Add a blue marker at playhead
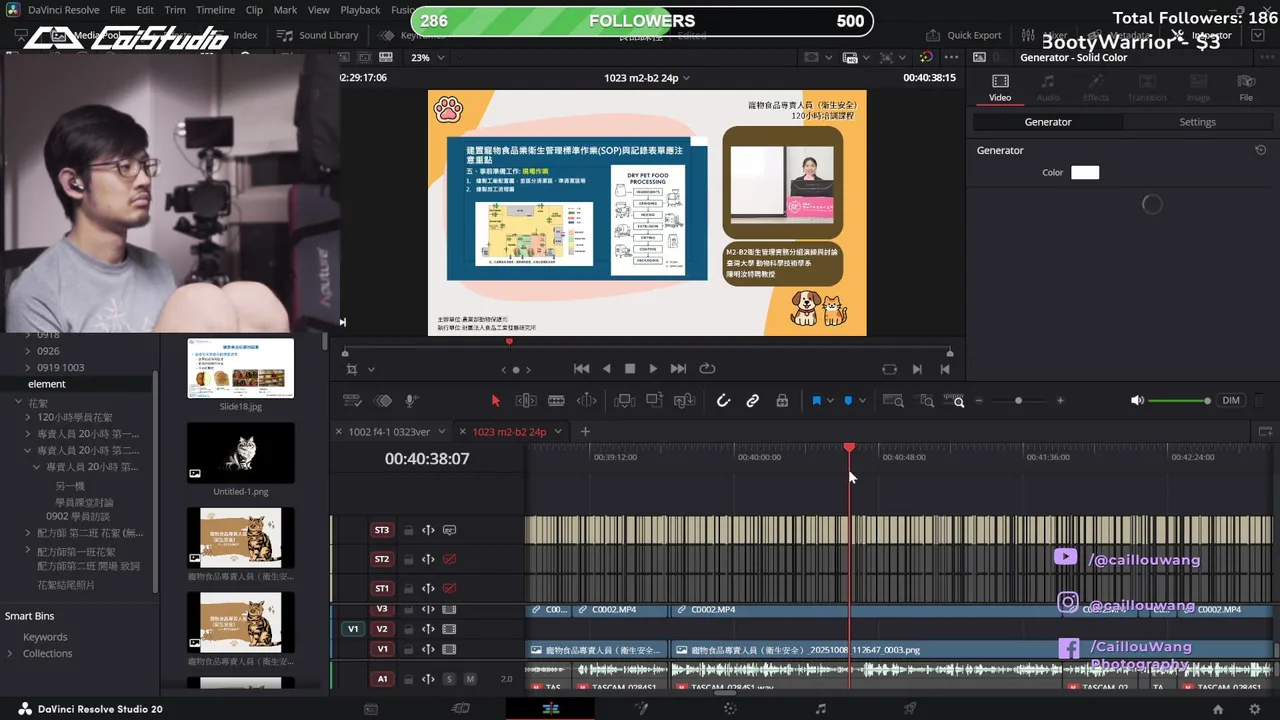Screen dimensions: 1280x720 pyautogui.click(x=848, y=401)
